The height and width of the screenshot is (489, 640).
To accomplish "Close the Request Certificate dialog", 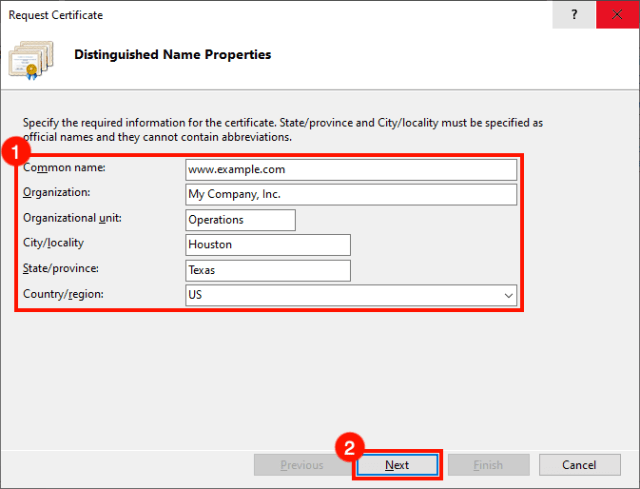I will coord(617,15).
